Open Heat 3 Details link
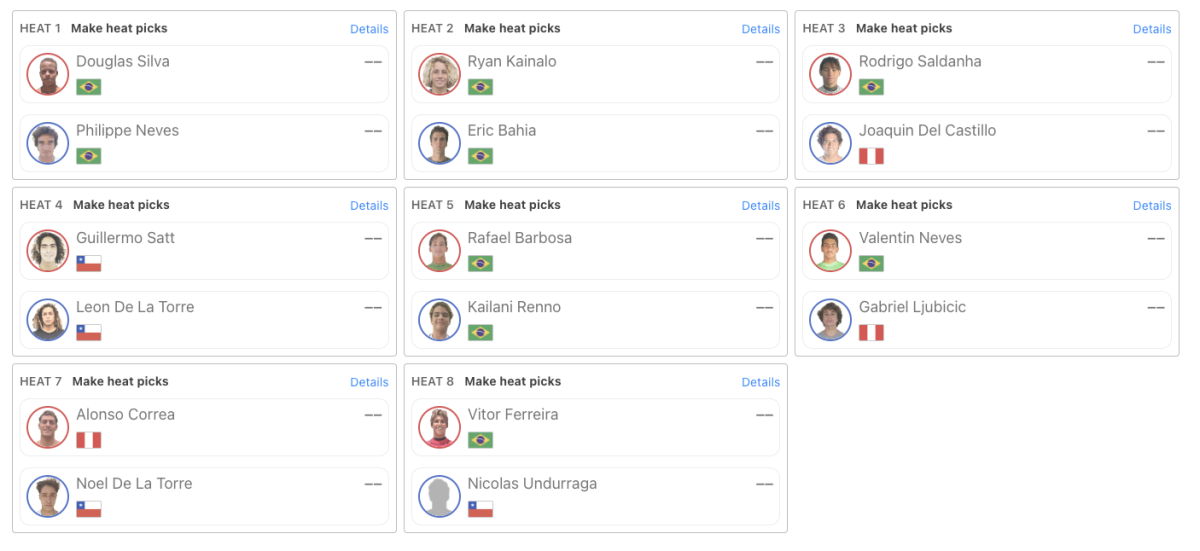The width and height of the screenshot is (1200, 551). 1151,29
